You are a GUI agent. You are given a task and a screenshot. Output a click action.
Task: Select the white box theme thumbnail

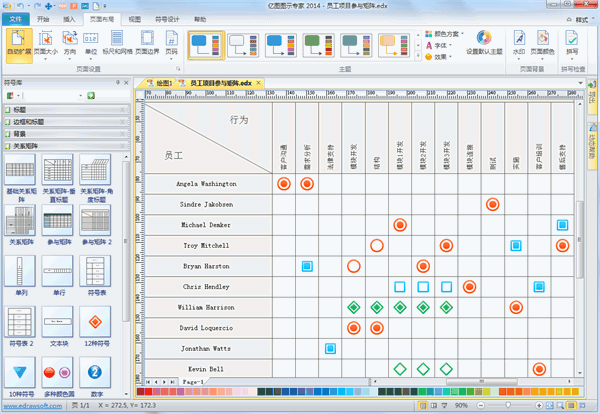click(x=243, y=46)
